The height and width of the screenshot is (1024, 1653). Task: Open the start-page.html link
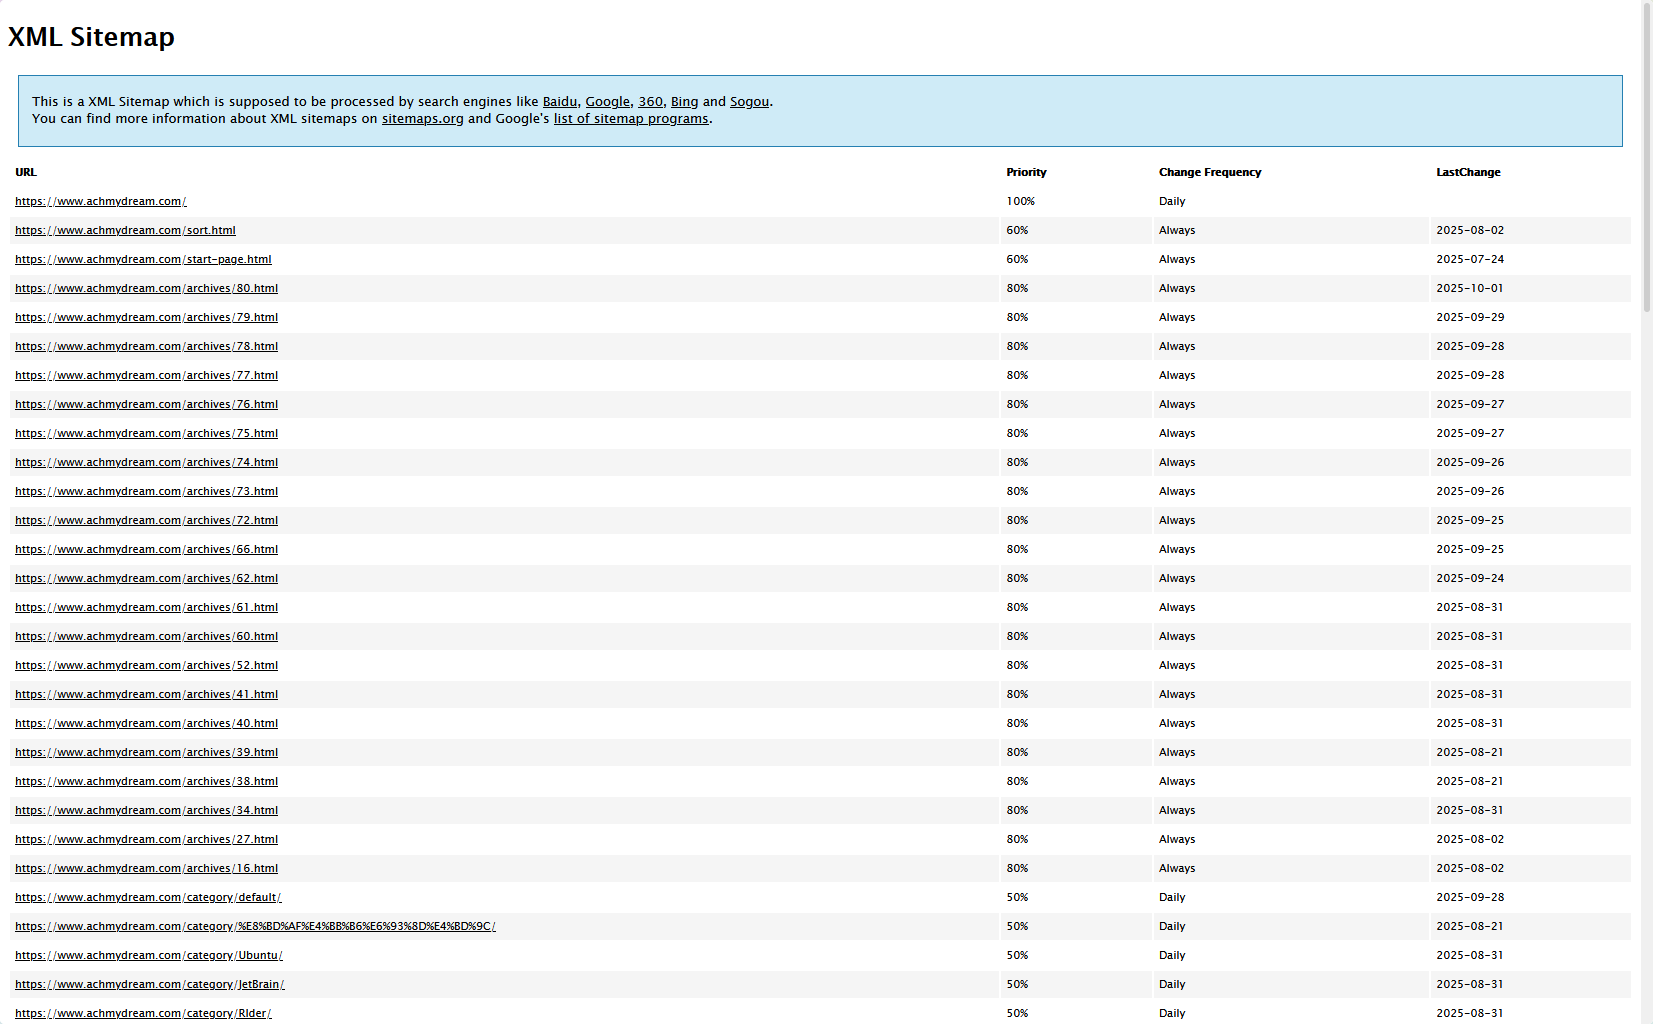click(143, 260)
